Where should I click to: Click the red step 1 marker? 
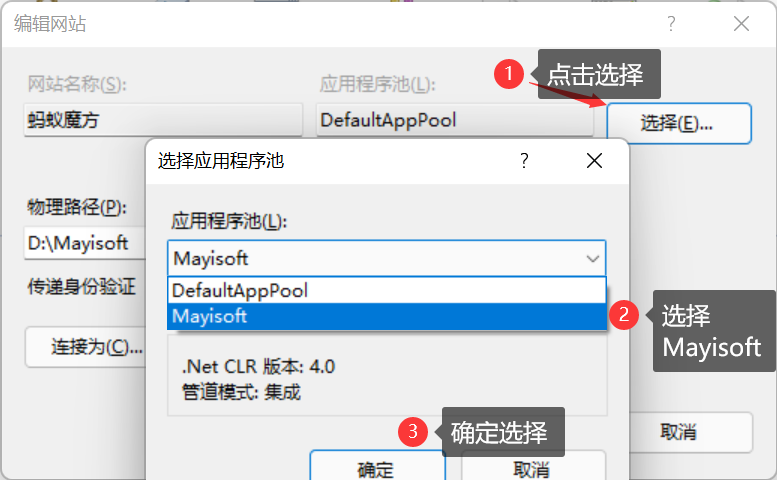pyautogui.click(x=511, y=74)
